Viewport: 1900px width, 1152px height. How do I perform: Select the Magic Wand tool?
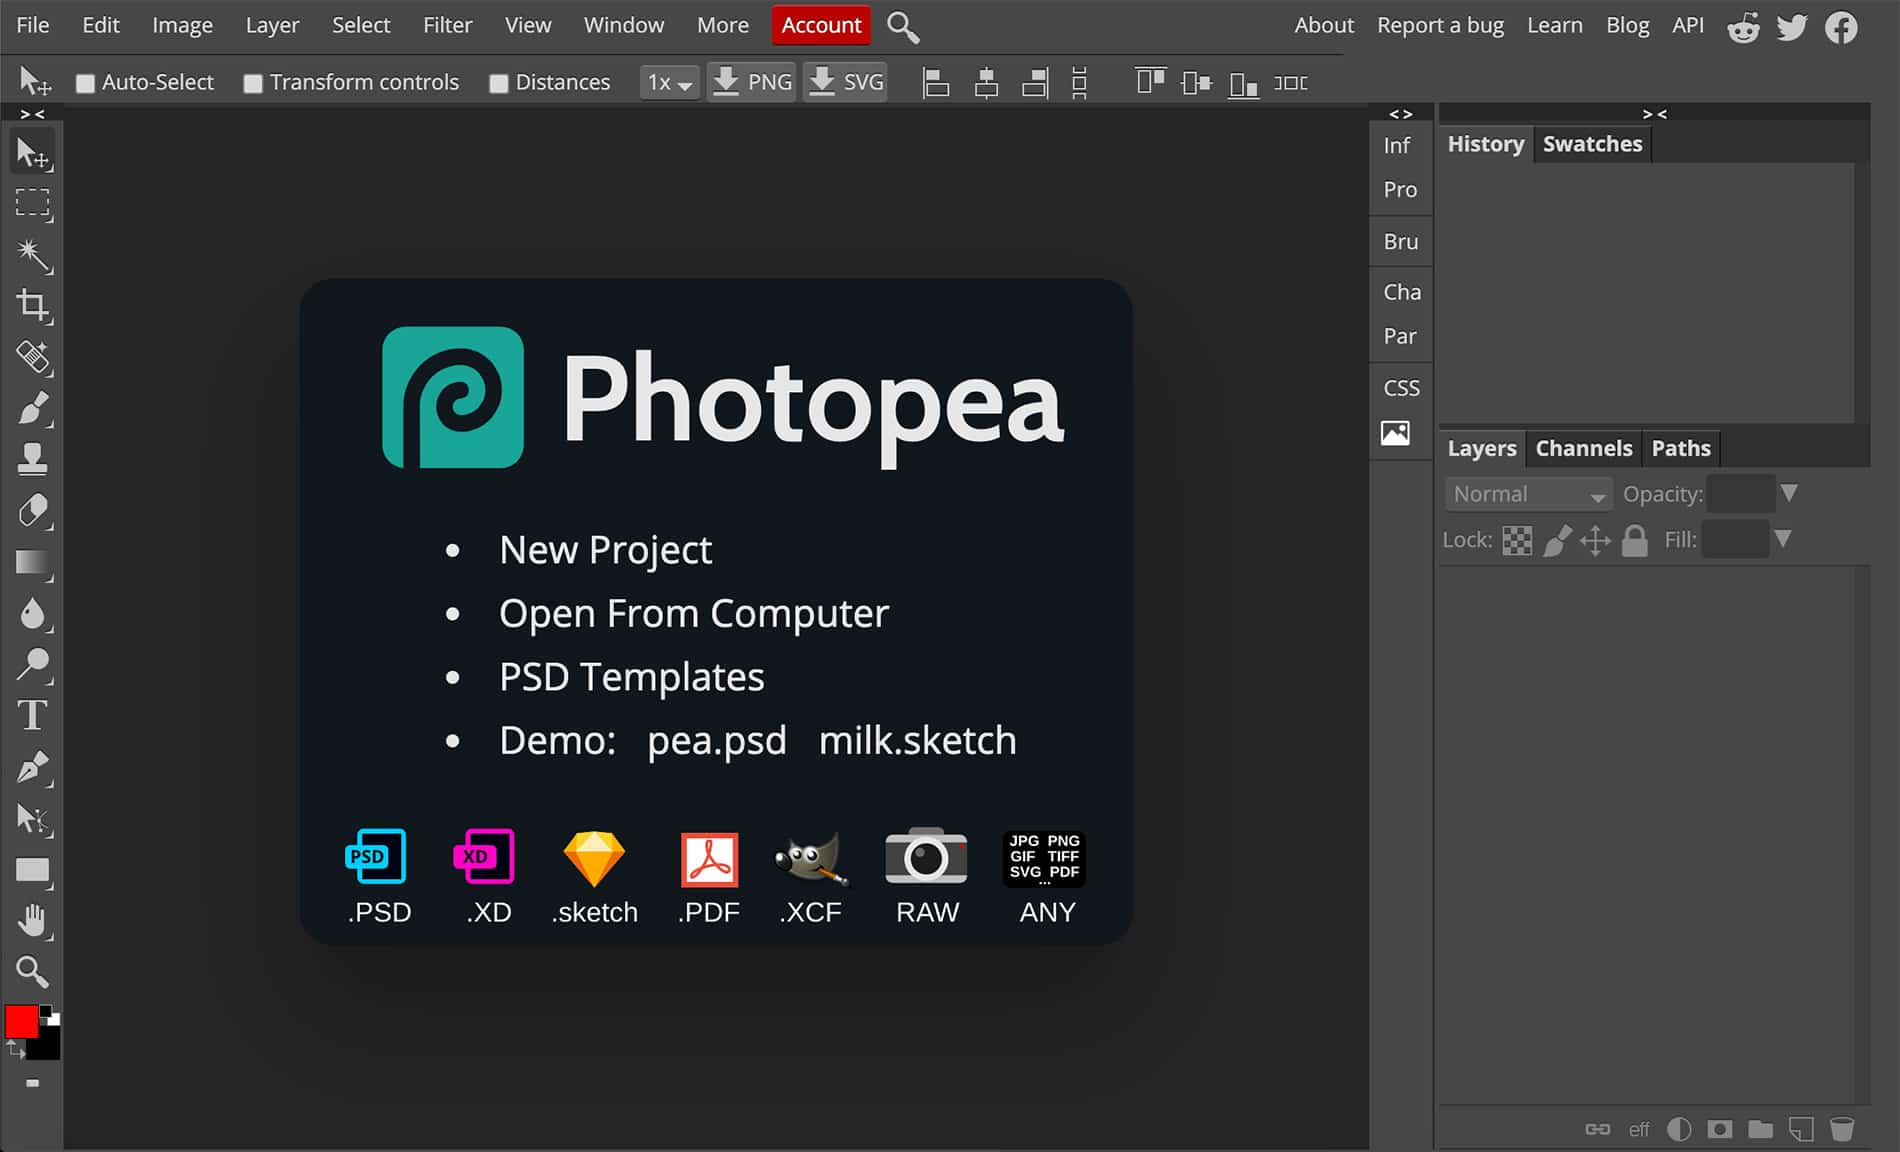click(x=33, y=255)
